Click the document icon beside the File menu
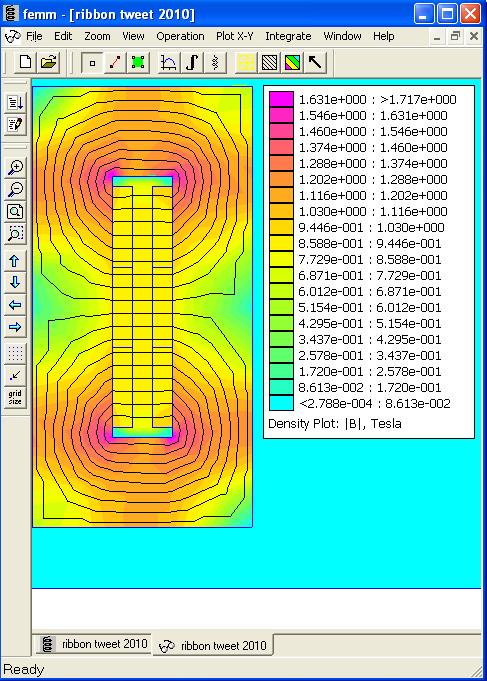487x681 pixels. coord(13,36)
